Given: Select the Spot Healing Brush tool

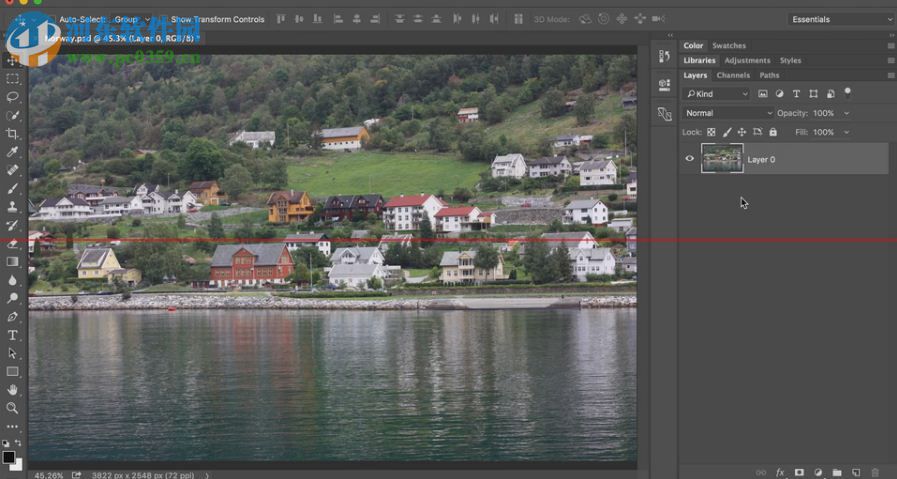Looking at the screenshot, I should [x=12, y=170].
